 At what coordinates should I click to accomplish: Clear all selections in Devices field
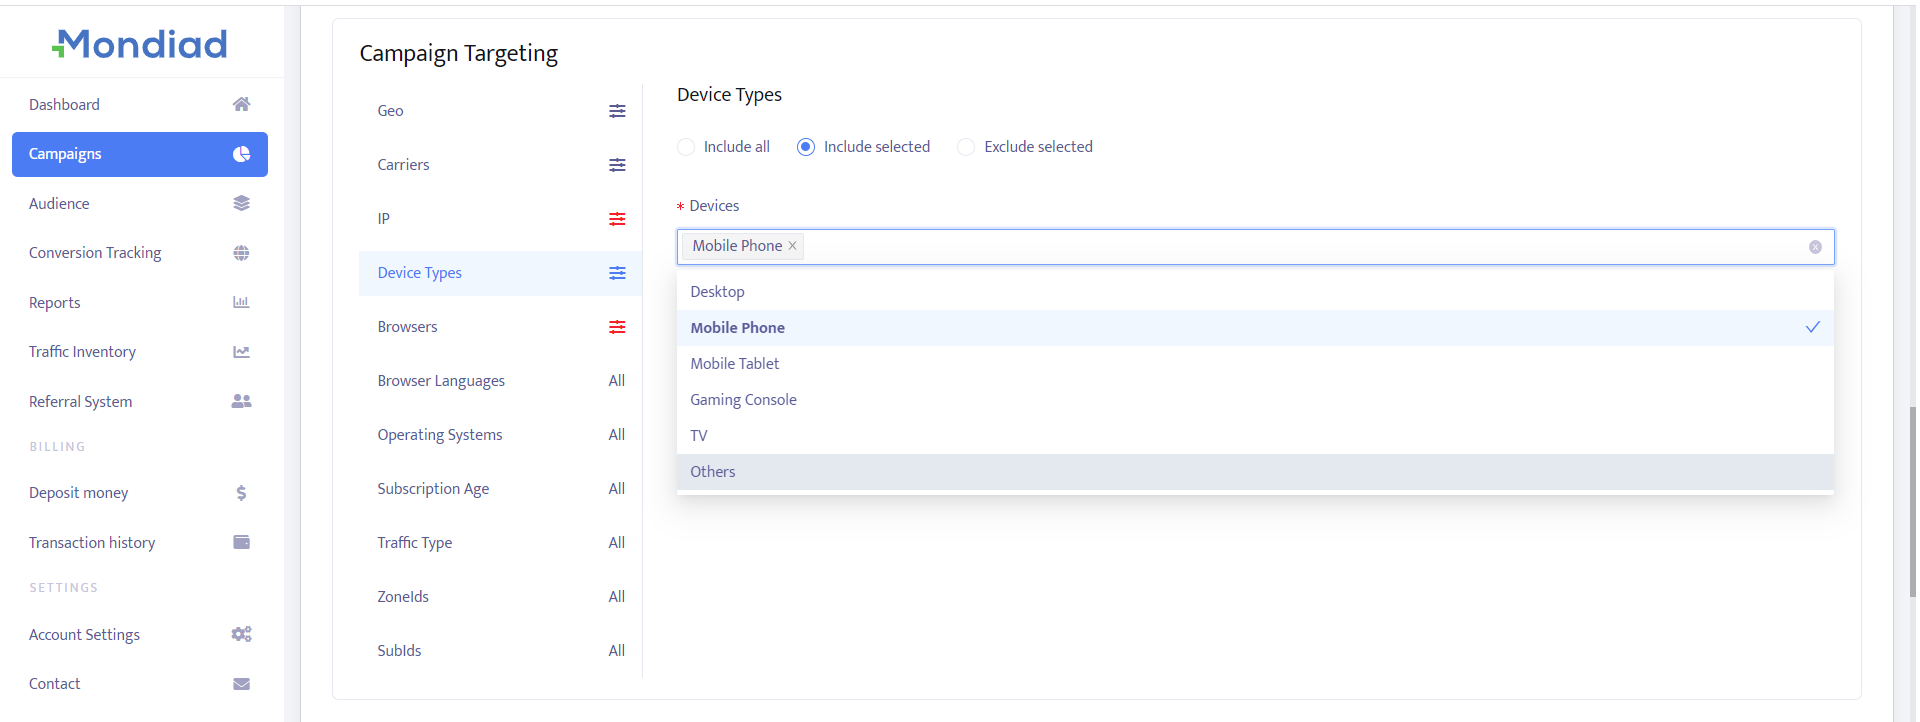click(x=1815, y=247)
